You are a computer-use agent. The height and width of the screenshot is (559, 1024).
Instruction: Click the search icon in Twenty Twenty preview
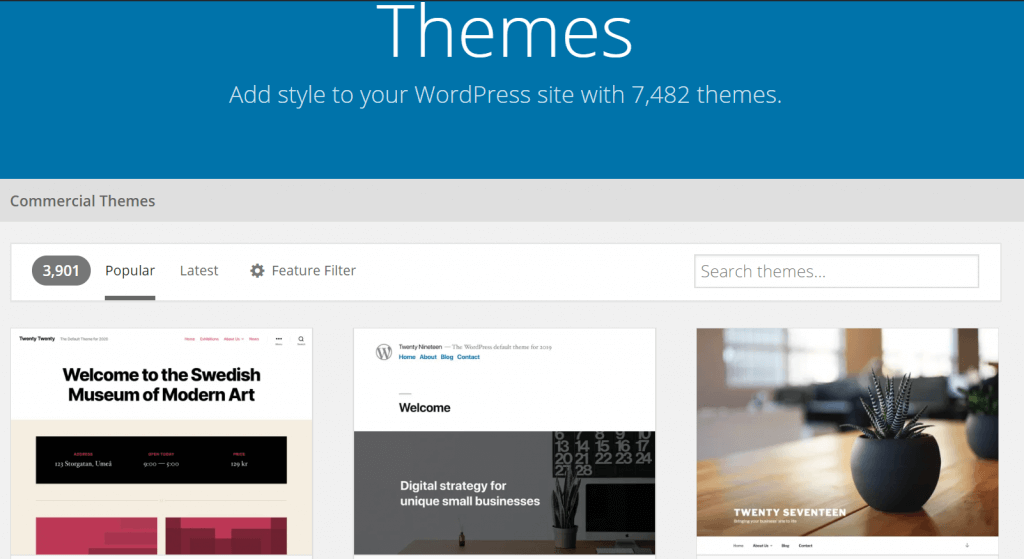(x=301, y=340)
